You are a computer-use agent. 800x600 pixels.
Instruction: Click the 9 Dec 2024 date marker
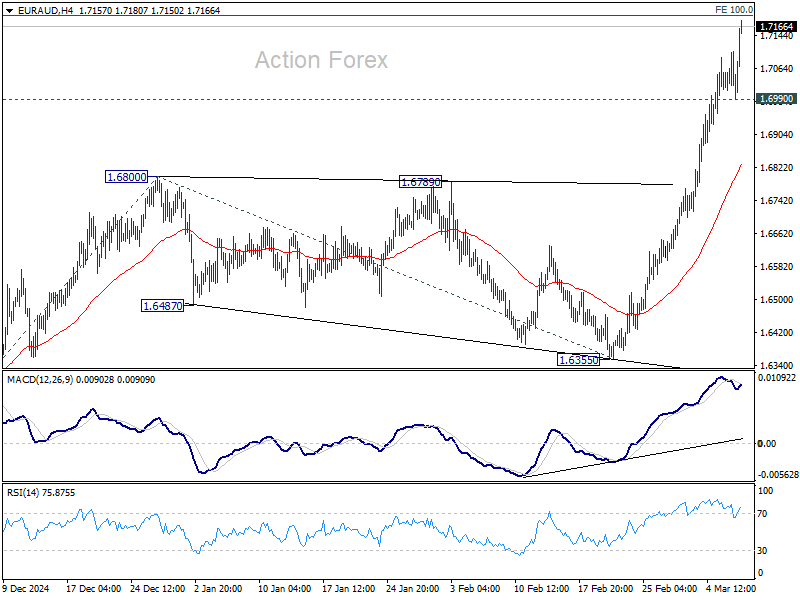(27, 588)
